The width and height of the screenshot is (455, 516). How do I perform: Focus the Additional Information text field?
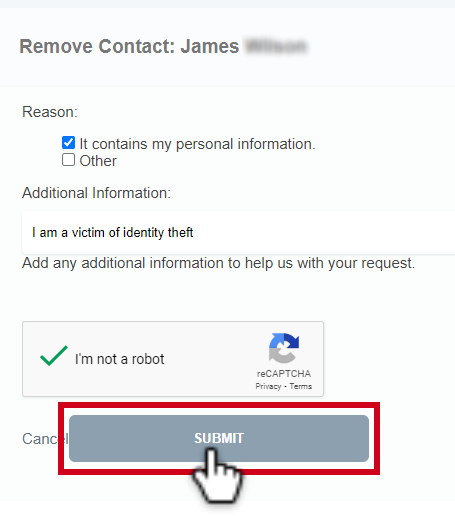pyautogui.click(x=238, y=232)
